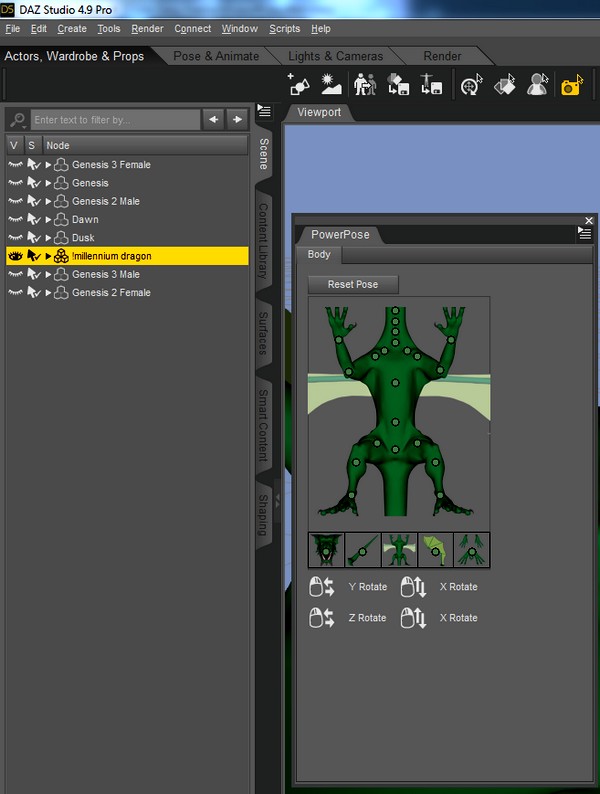Click the left mouse Z Rotate icon
Image resolution: width=600 pixels, height=794 pixels.
[x=322, y=618]
